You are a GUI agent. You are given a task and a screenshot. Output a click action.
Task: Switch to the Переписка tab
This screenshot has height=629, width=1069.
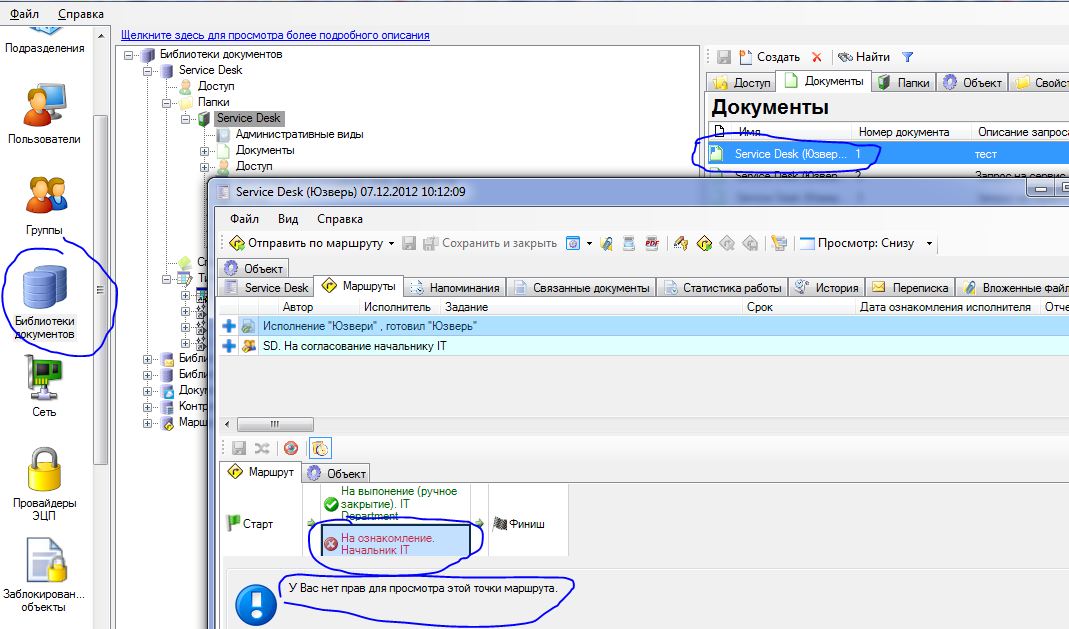(x=909, y=288)
